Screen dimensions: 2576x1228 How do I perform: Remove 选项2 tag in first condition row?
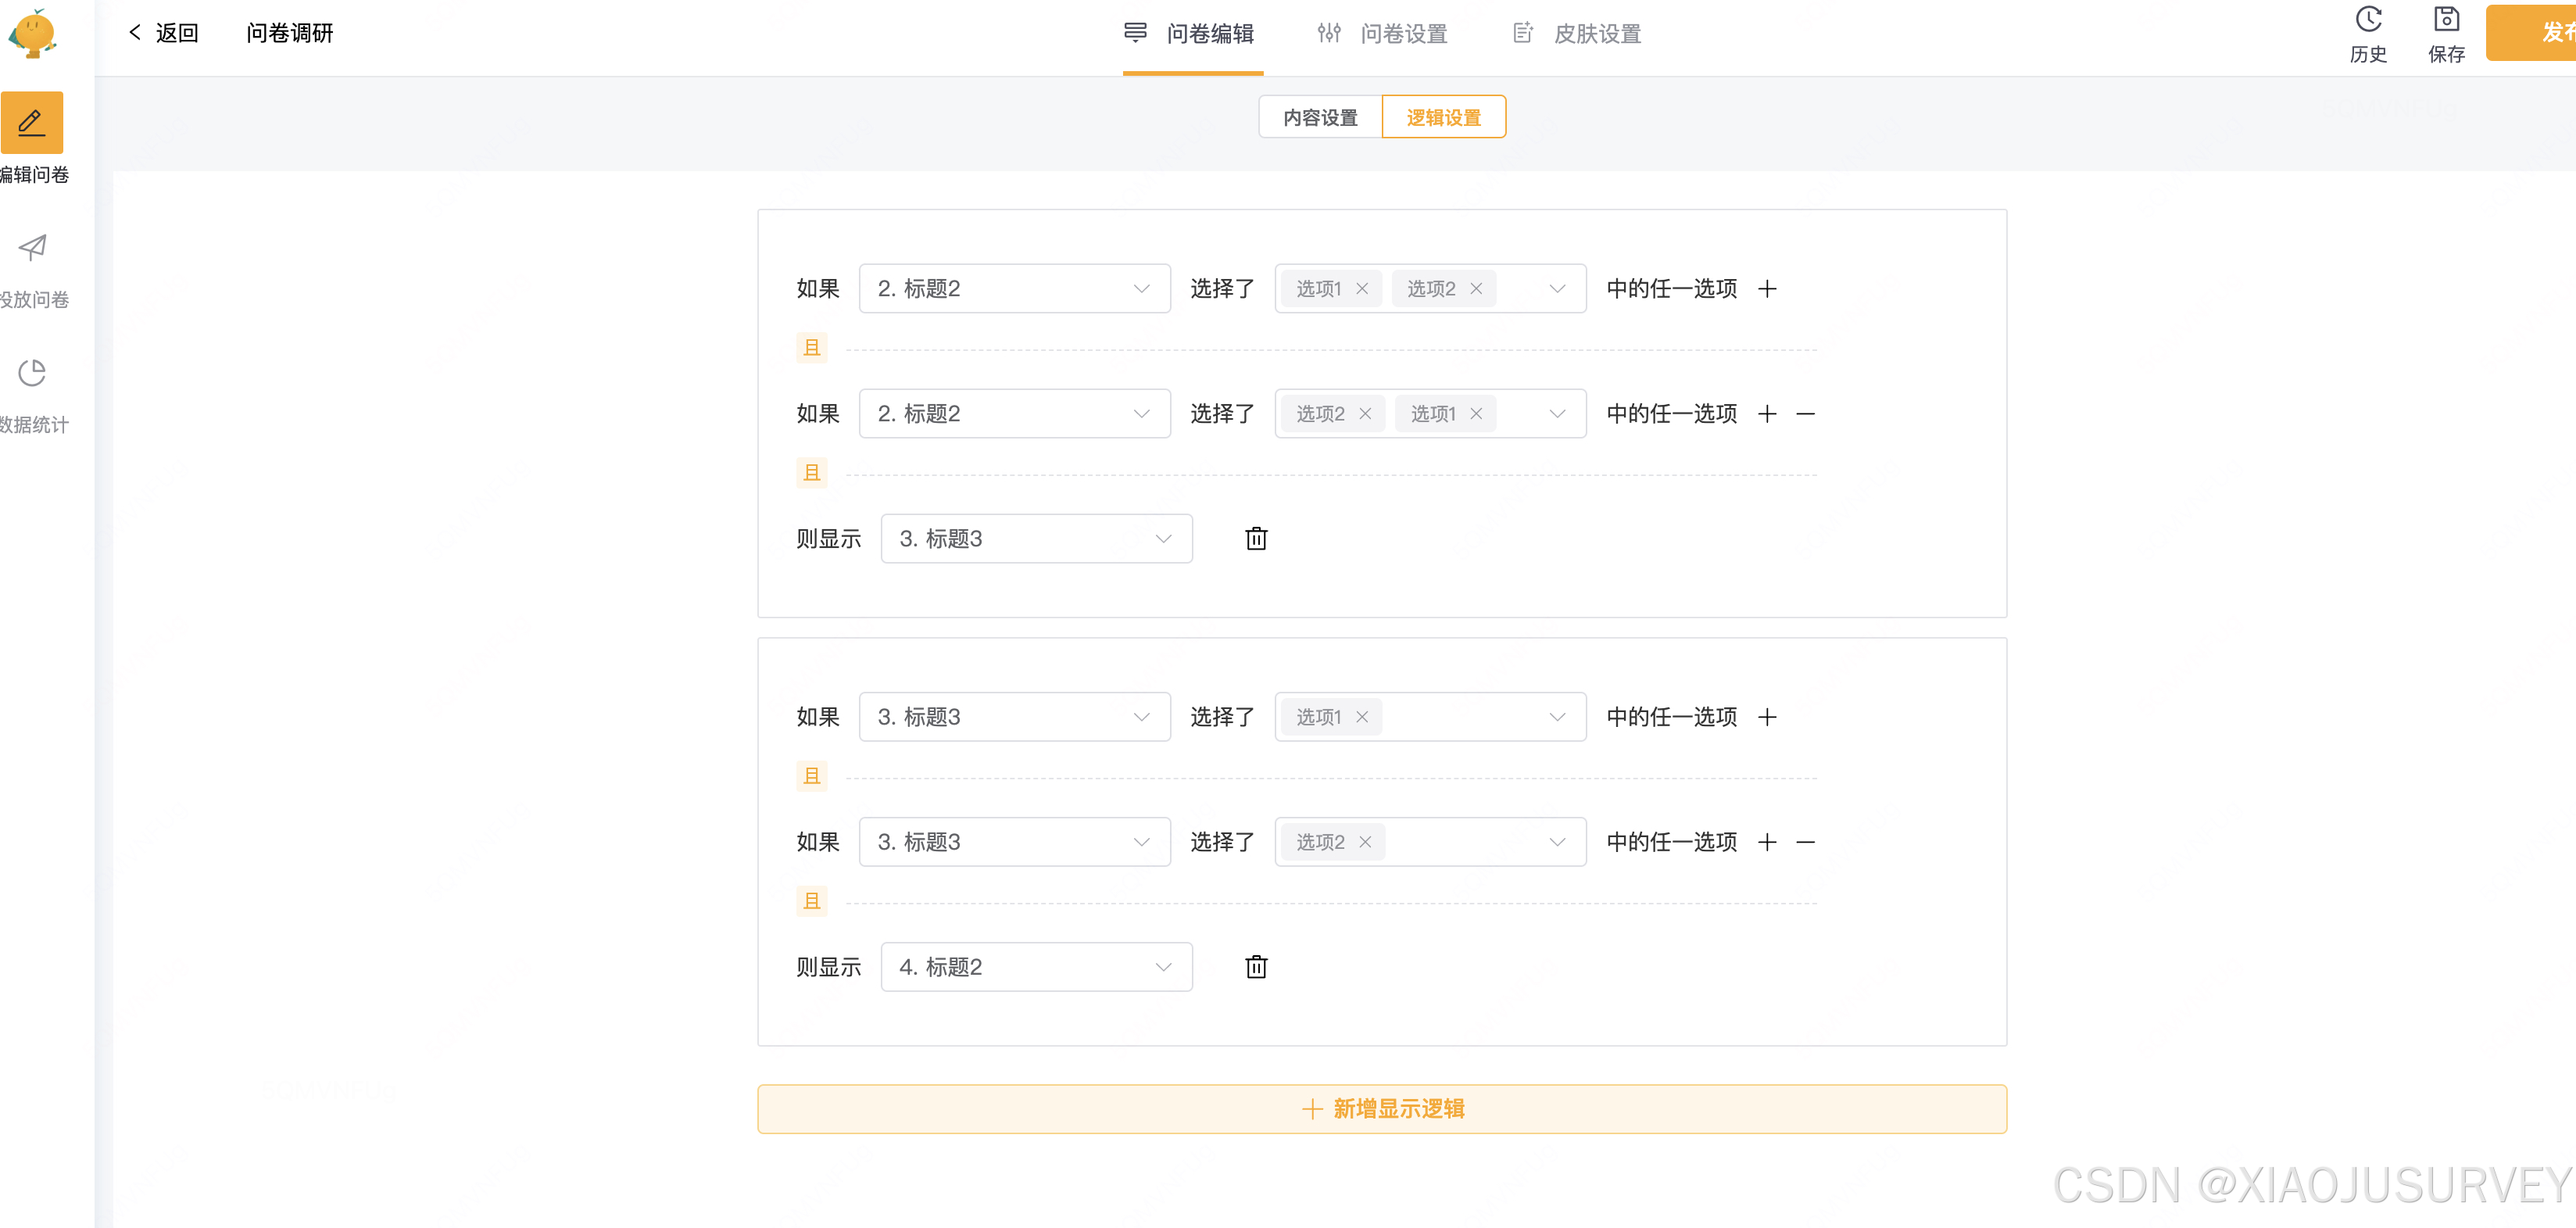click(x=1475, y=289)
